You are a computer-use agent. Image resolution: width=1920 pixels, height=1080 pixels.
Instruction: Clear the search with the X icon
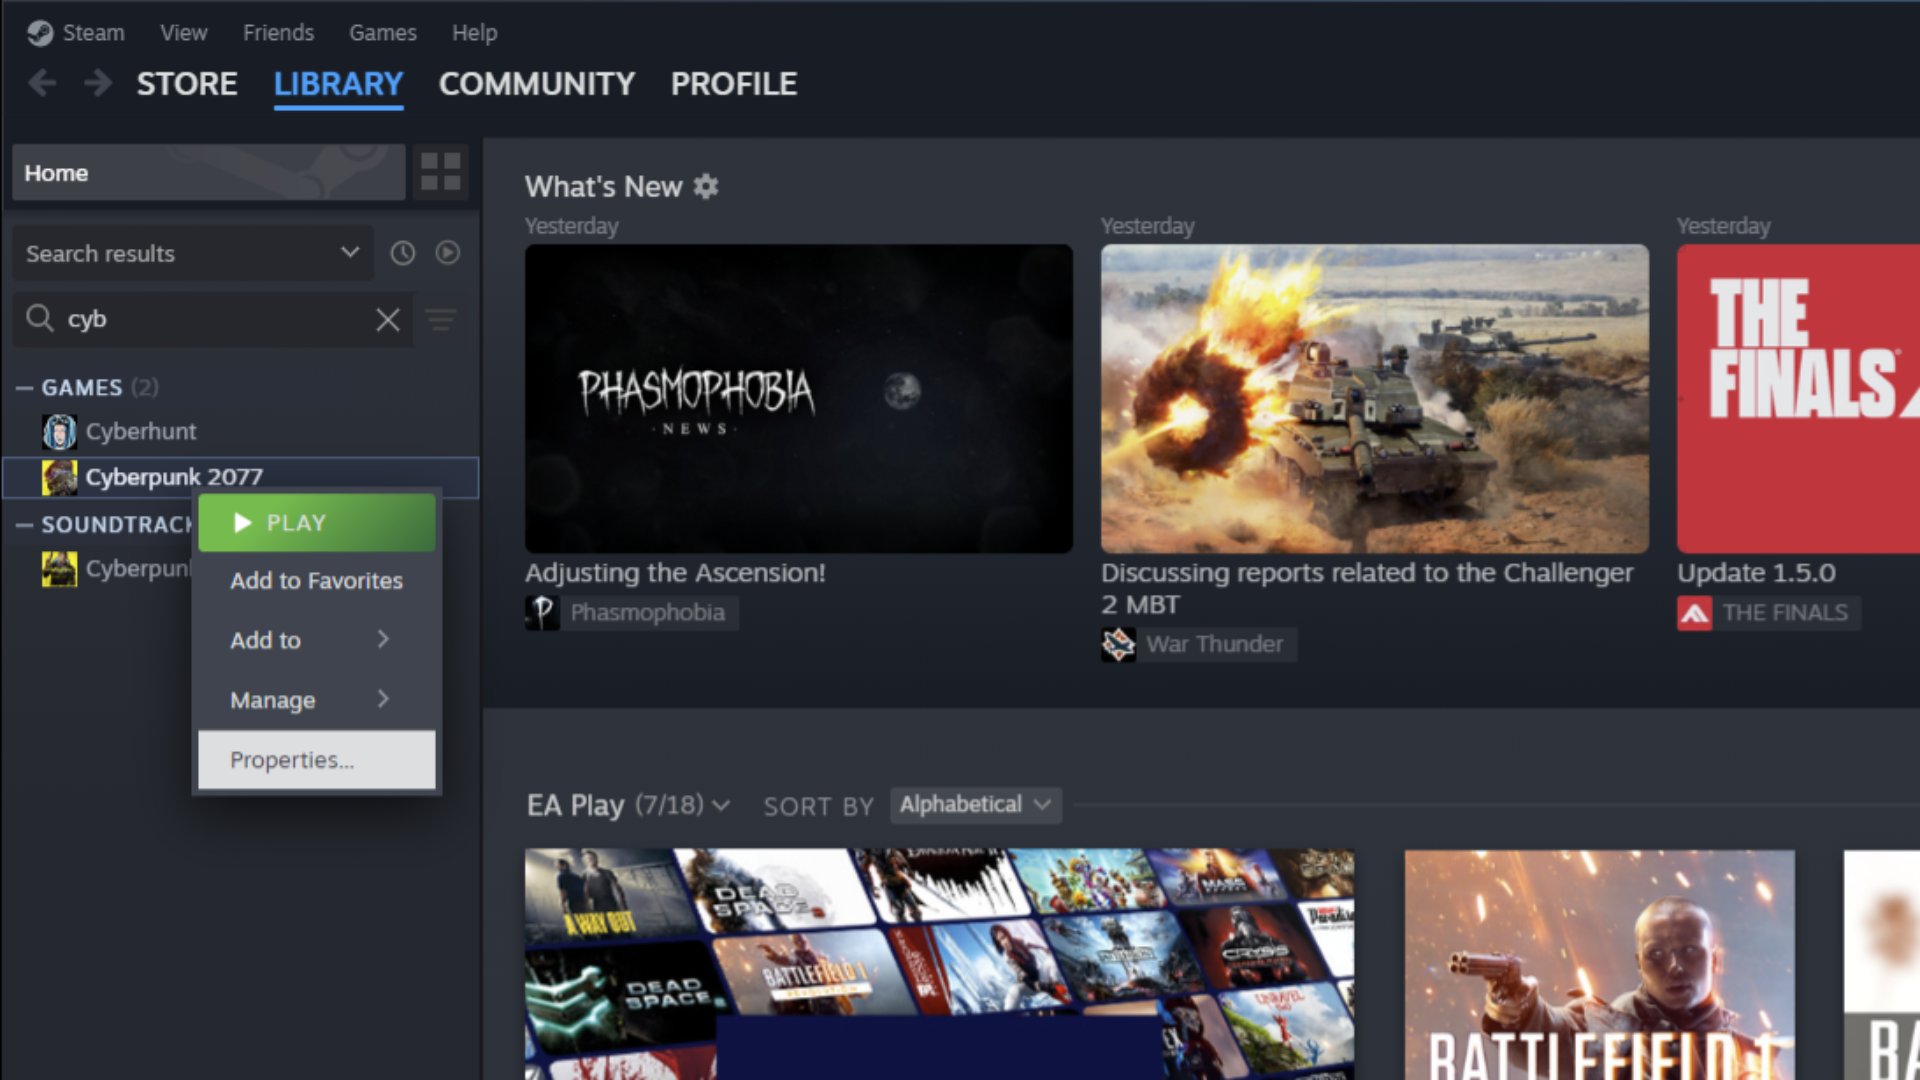coord(388,320)
